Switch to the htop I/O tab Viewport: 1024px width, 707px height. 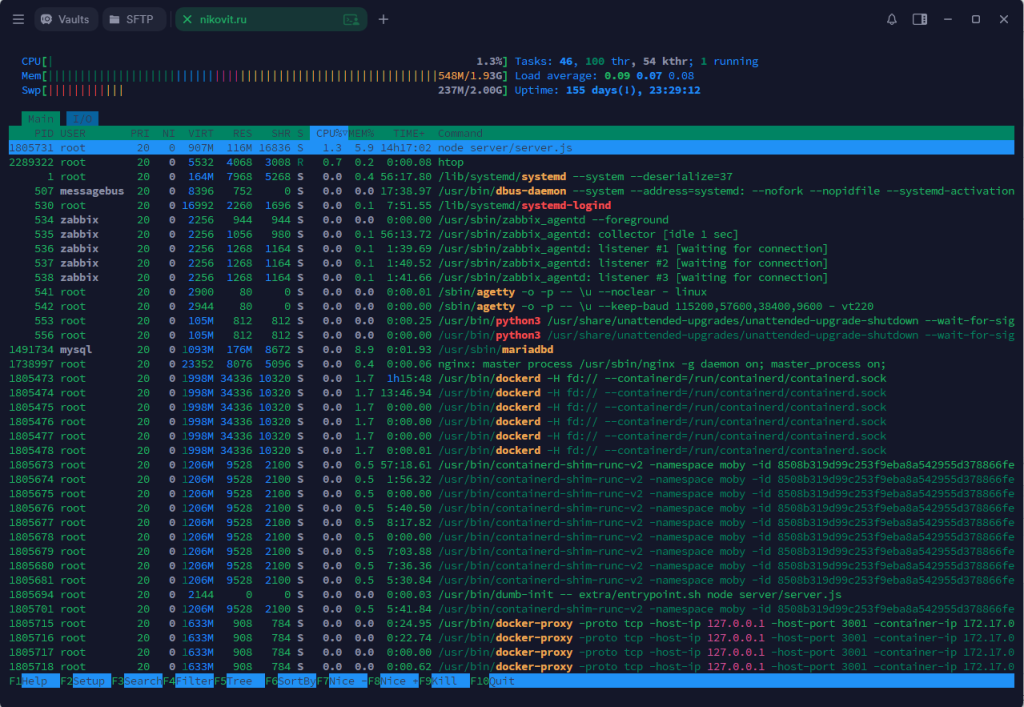[x=82, y=119]
